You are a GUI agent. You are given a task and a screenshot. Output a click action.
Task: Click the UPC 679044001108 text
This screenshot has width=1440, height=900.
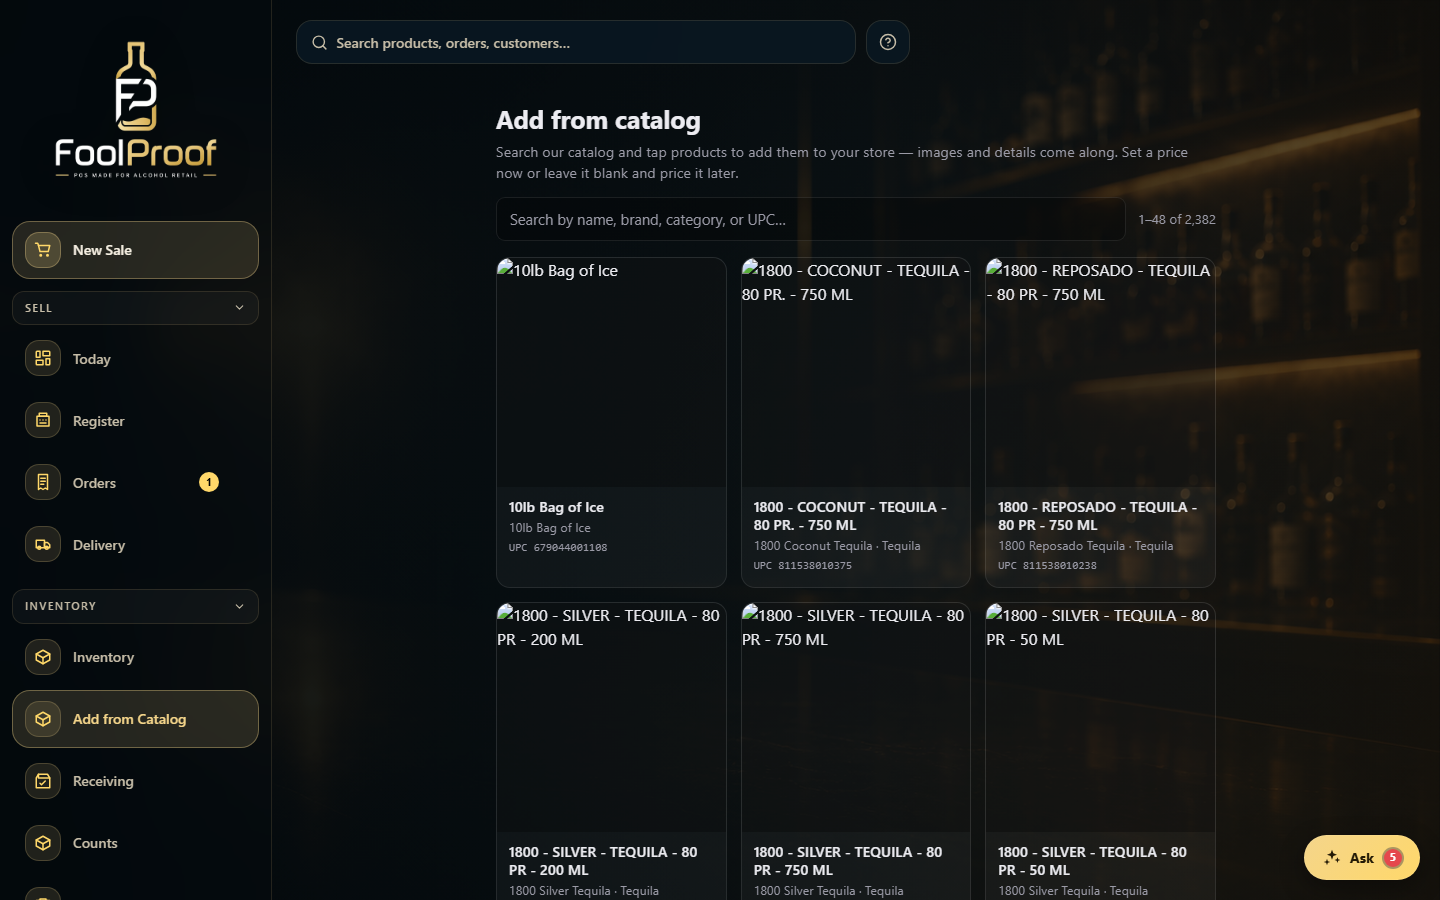click(x=558, y=547)
